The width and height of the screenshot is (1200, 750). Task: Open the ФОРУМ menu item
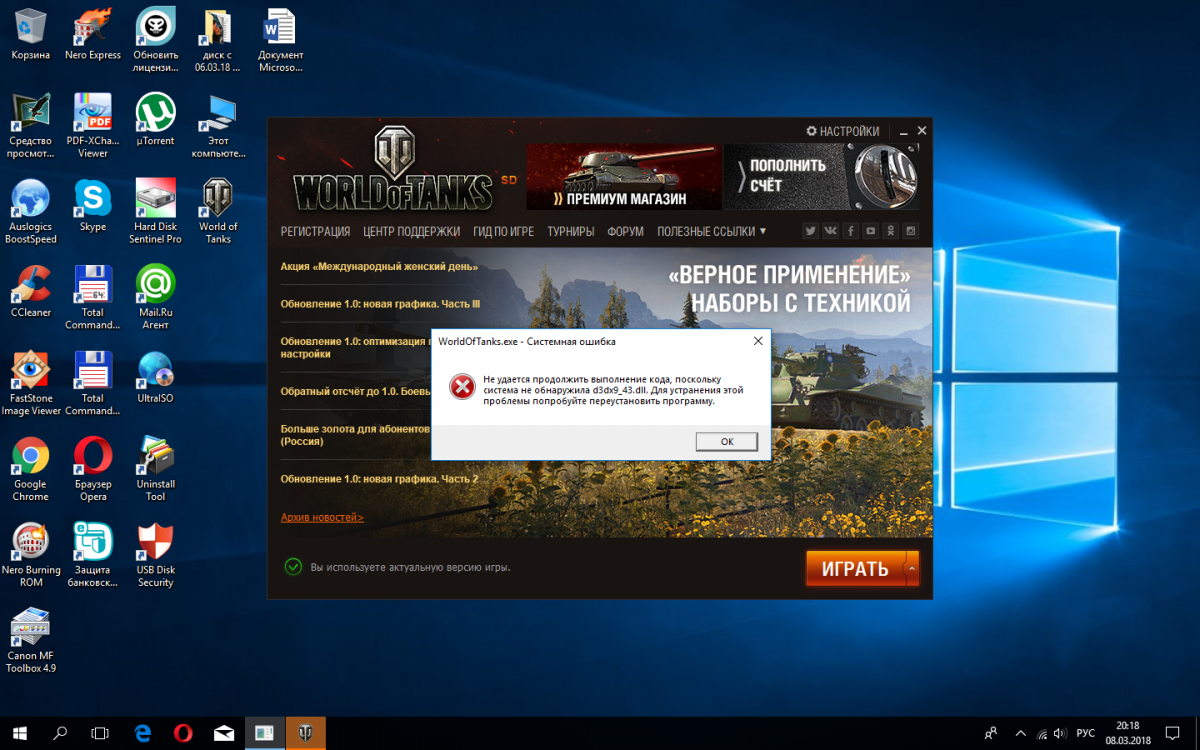pyautogui.click(x=625, y=231)
